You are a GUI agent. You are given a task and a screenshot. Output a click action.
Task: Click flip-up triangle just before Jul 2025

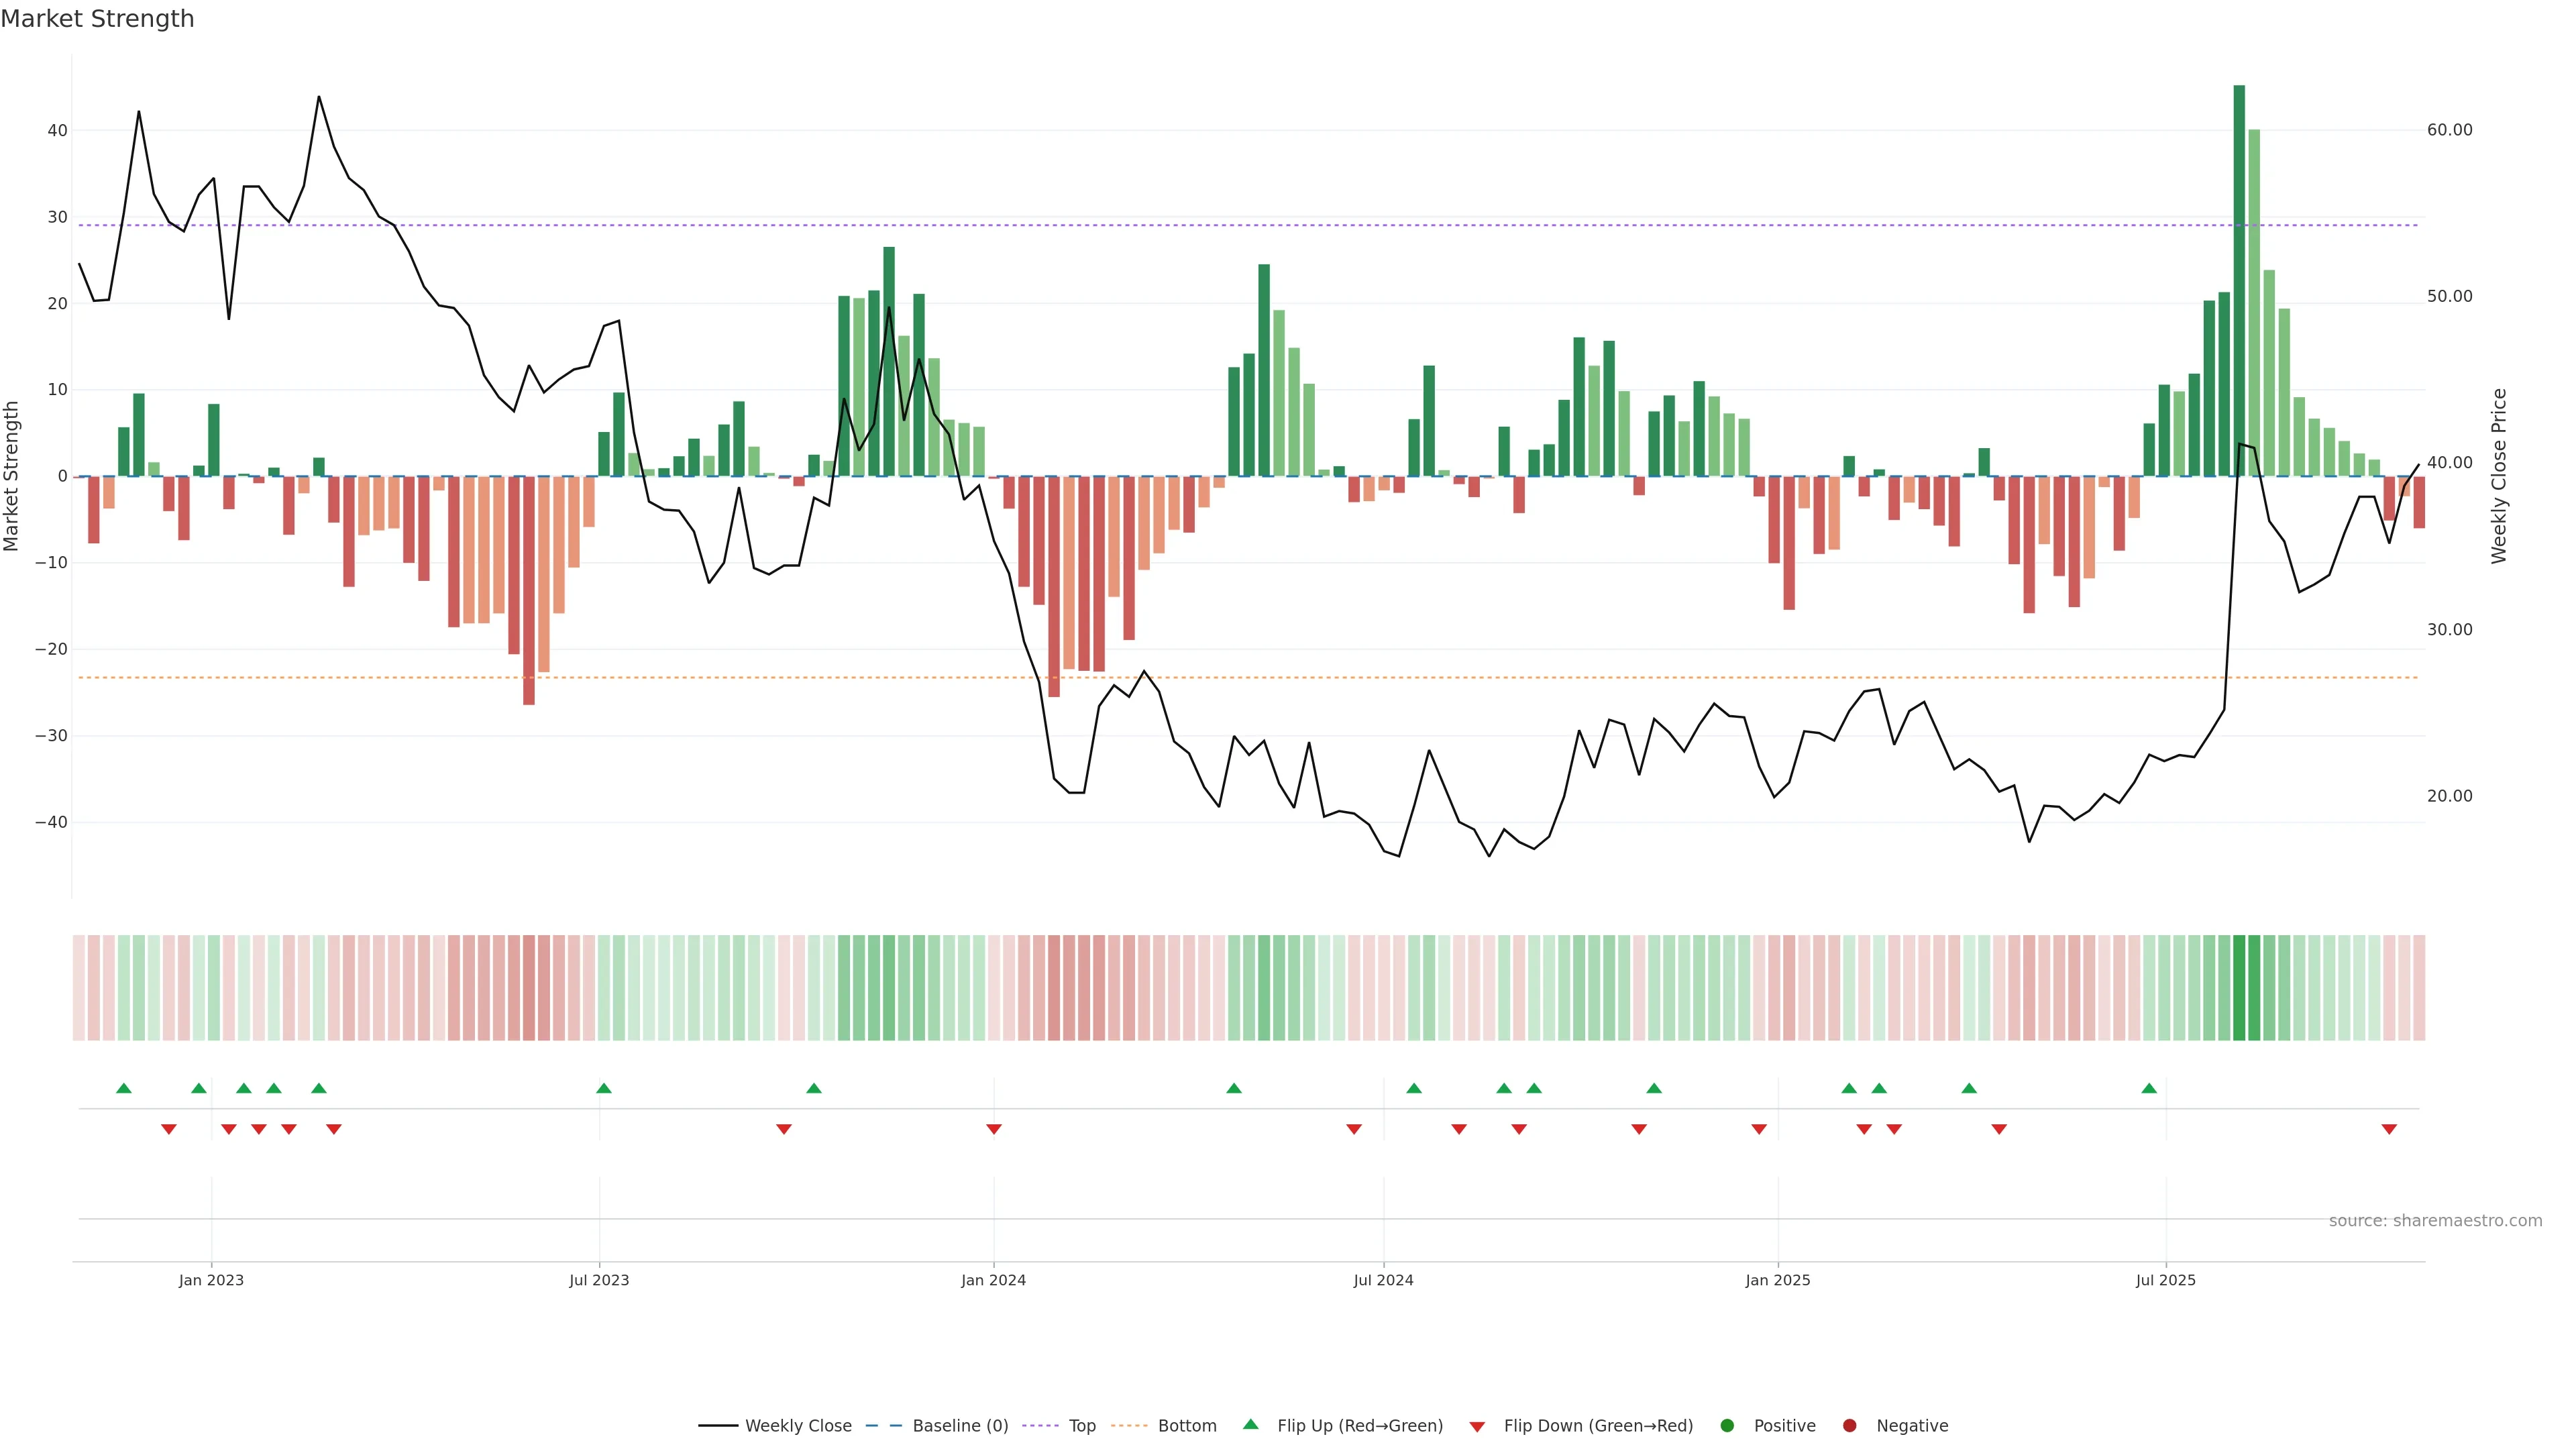tap(2149, 1088)
